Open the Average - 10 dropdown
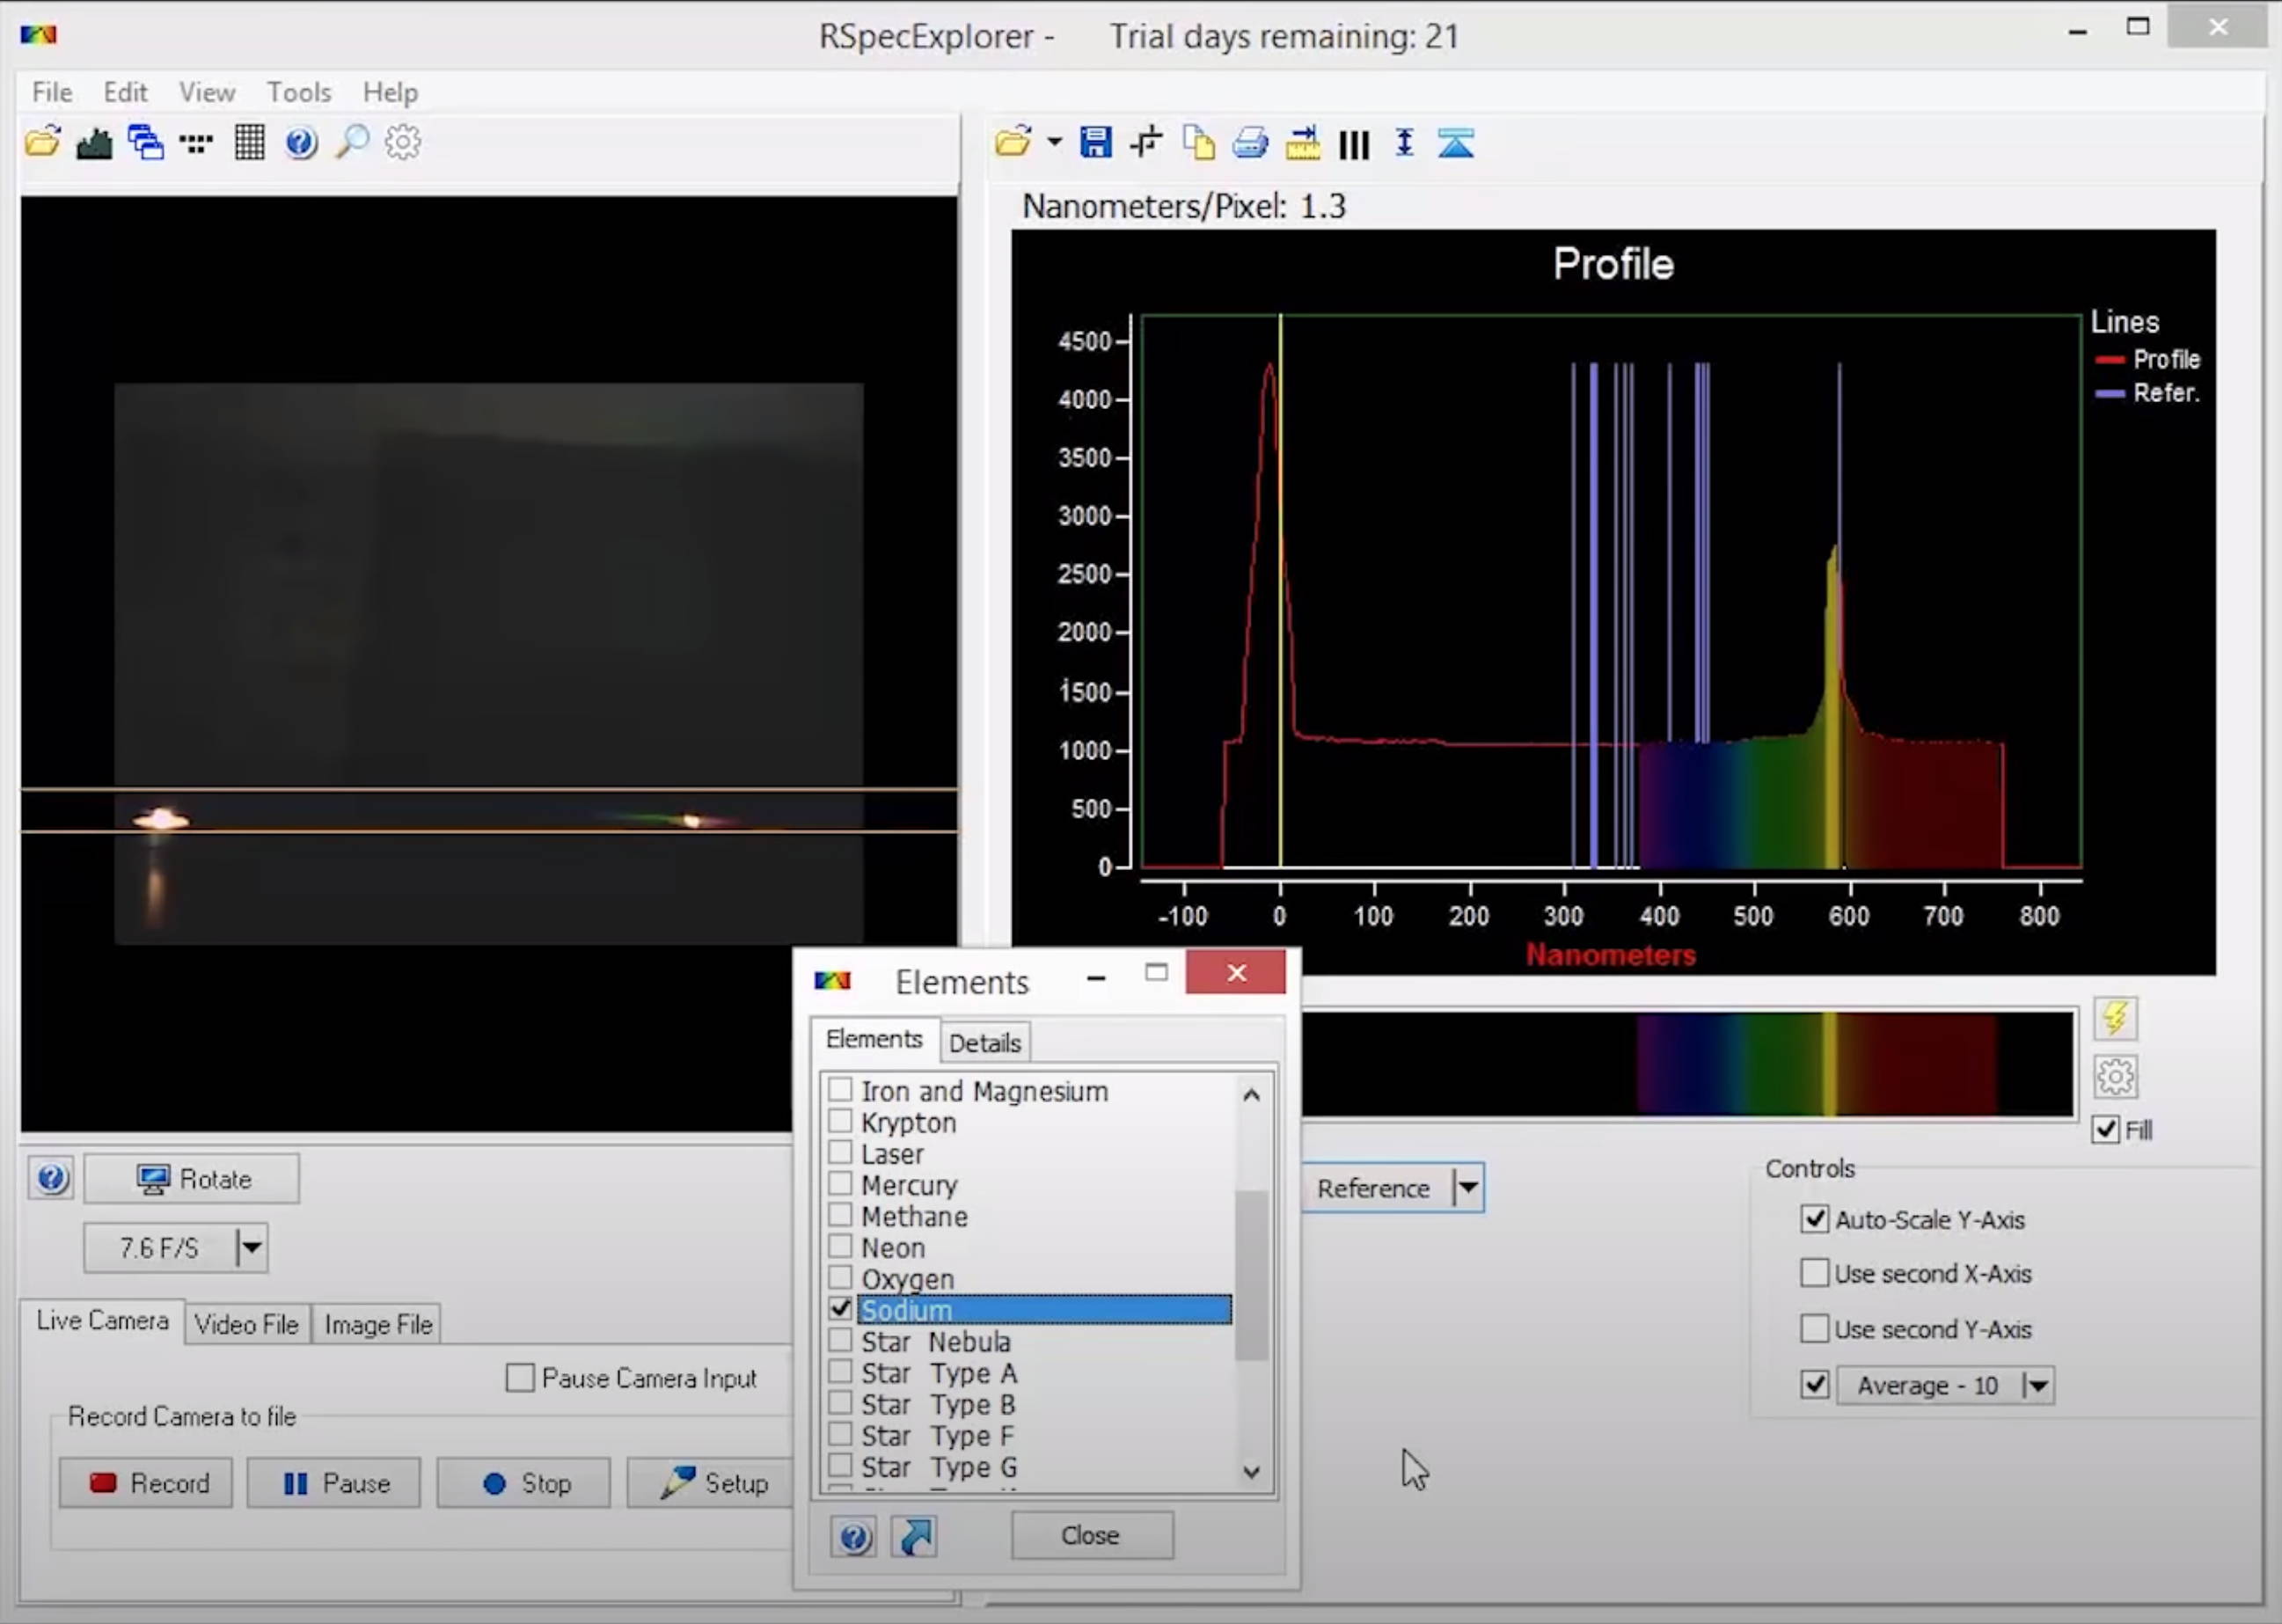The image size is (2282, 1624). tap(2037, 1385)
